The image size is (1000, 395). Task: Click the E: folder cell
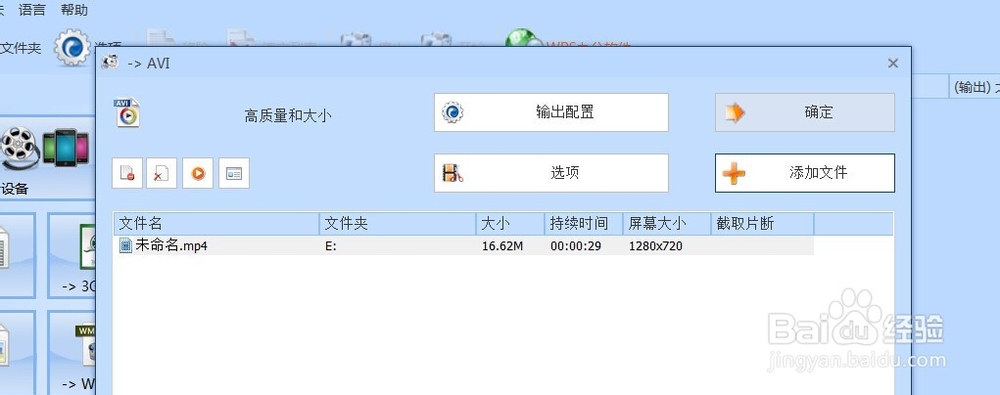point(330,246)
